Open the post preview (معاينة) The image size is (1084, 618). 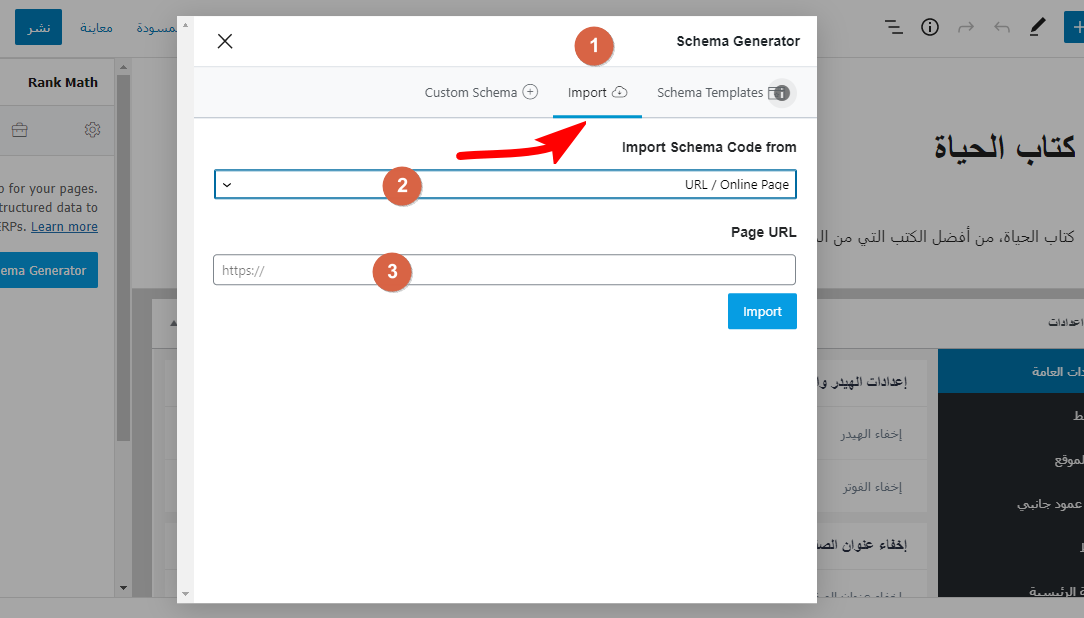pyautogui.click(x=96, y=27)
